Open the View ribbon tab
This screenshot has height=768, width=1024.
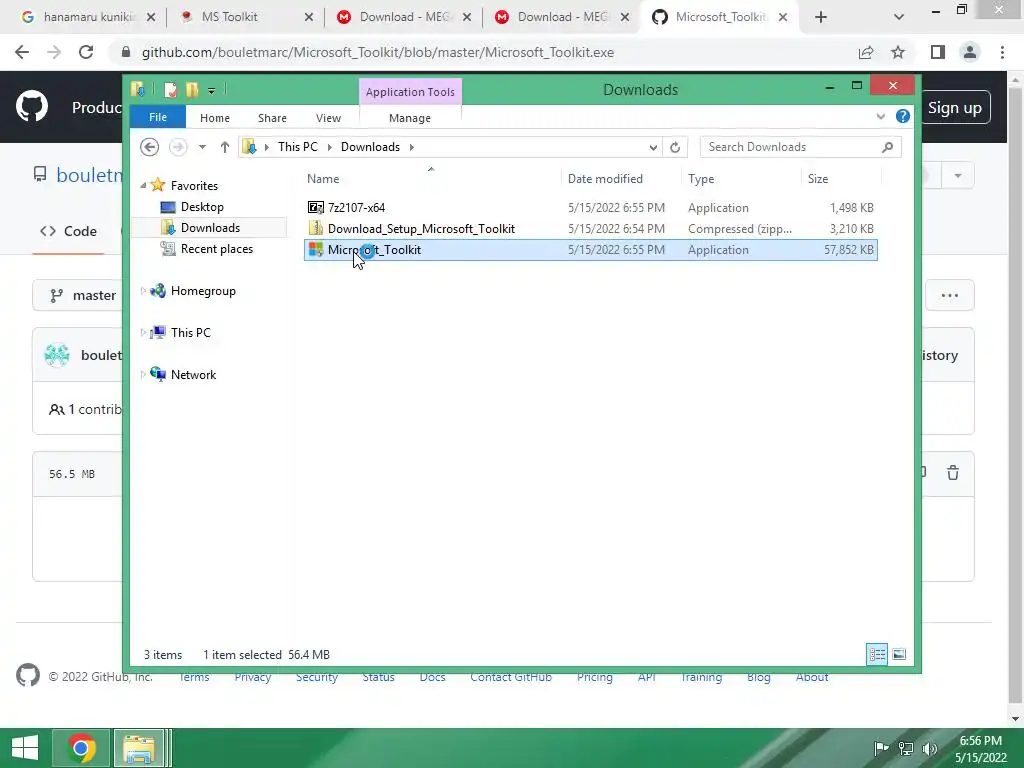[x=328, y=118]
